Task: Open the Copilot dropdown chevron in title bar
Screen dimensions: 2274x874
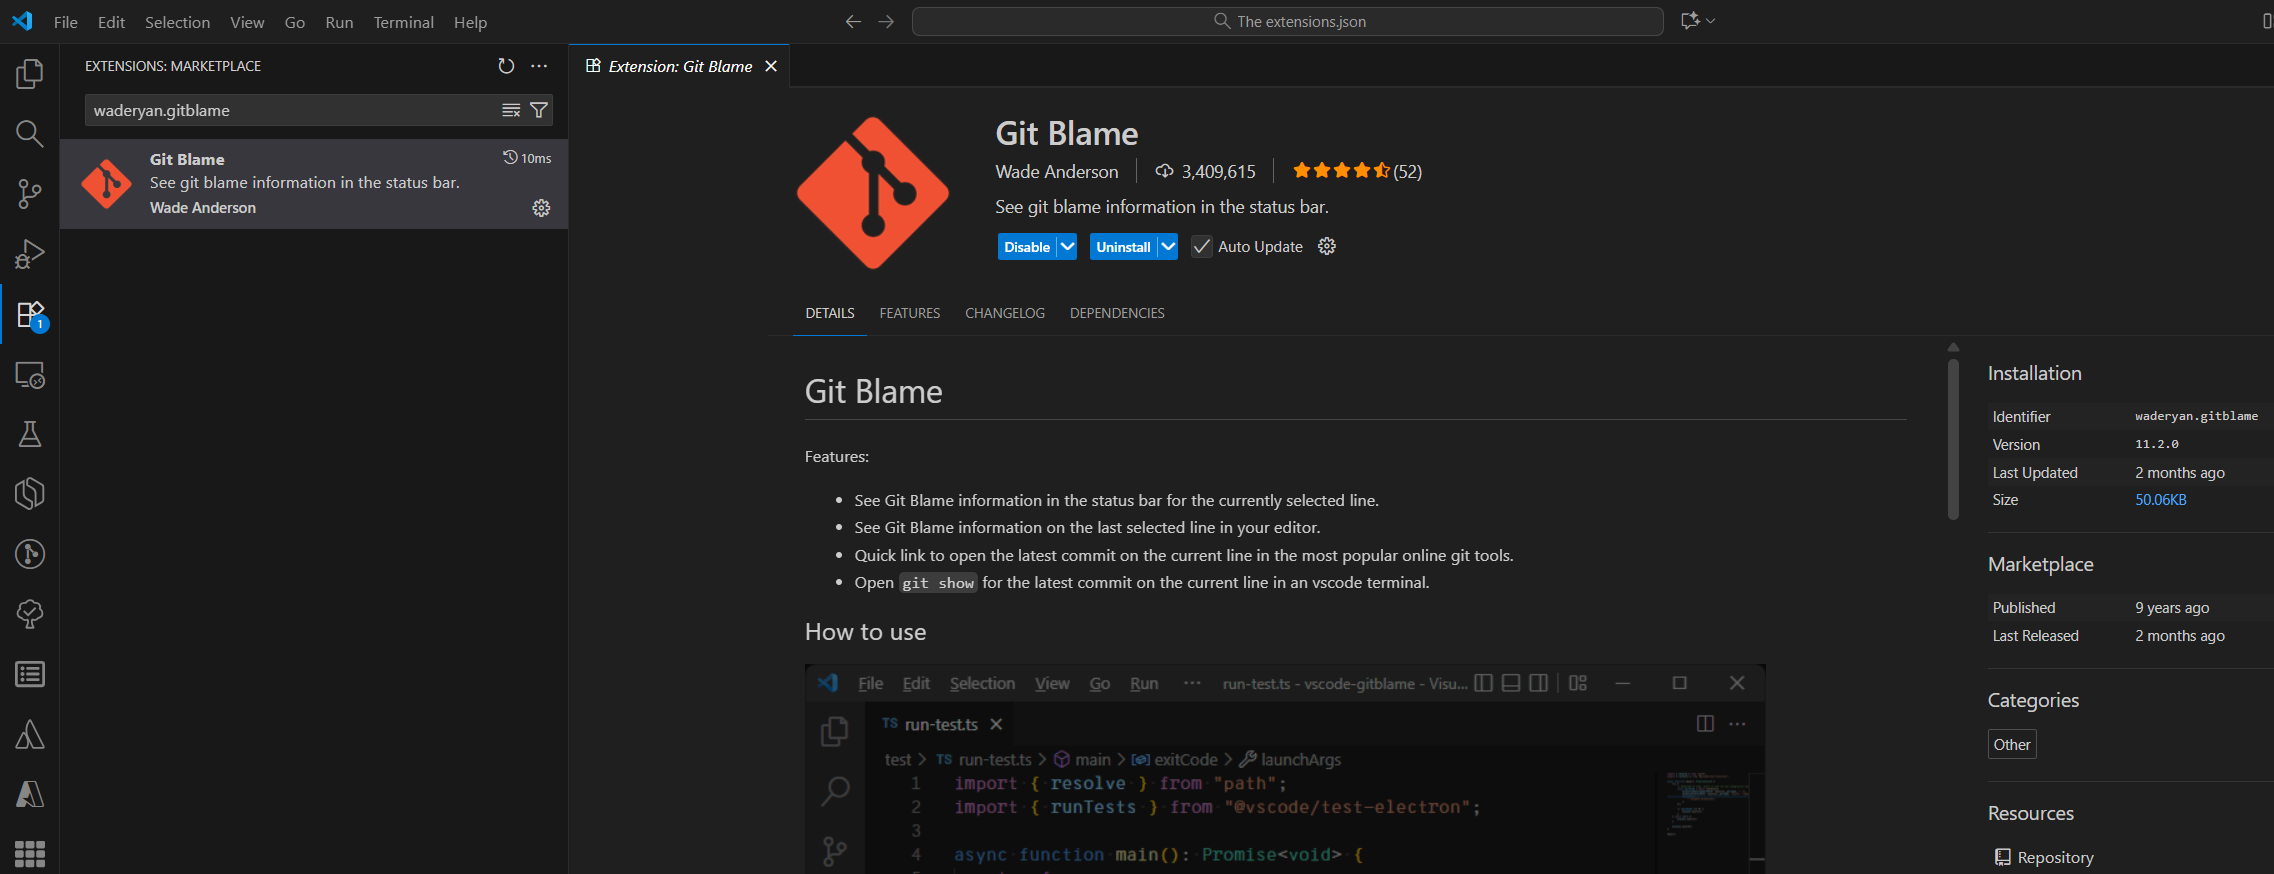Action: tap(1711, 21)
